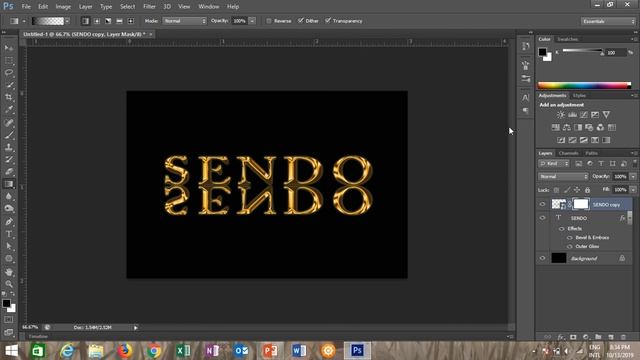Add a Vibrance adjustment
Image resolution: width=640 pixels, height=360 pixels.
(606, 115)
